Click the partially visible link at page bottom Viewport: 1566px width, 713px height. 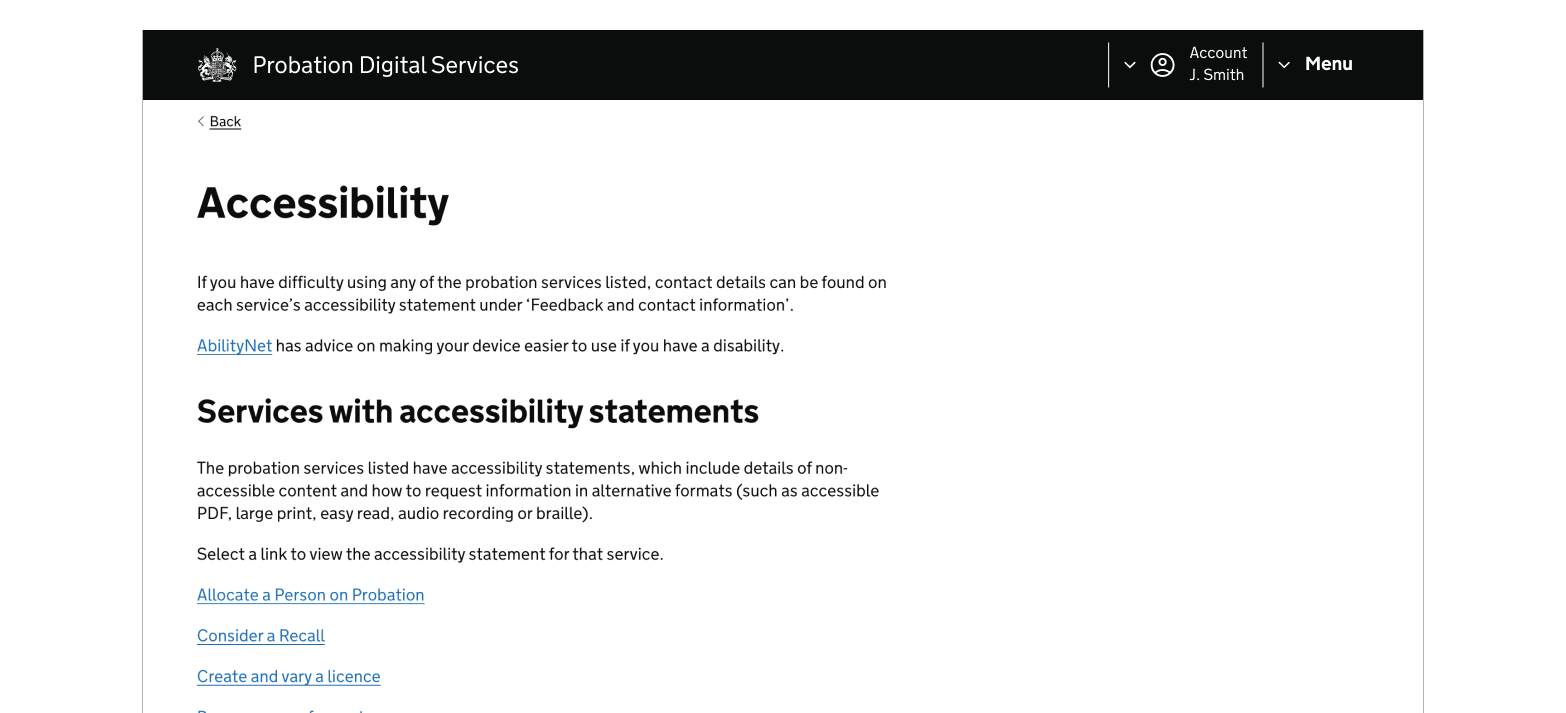pos(280,710)
